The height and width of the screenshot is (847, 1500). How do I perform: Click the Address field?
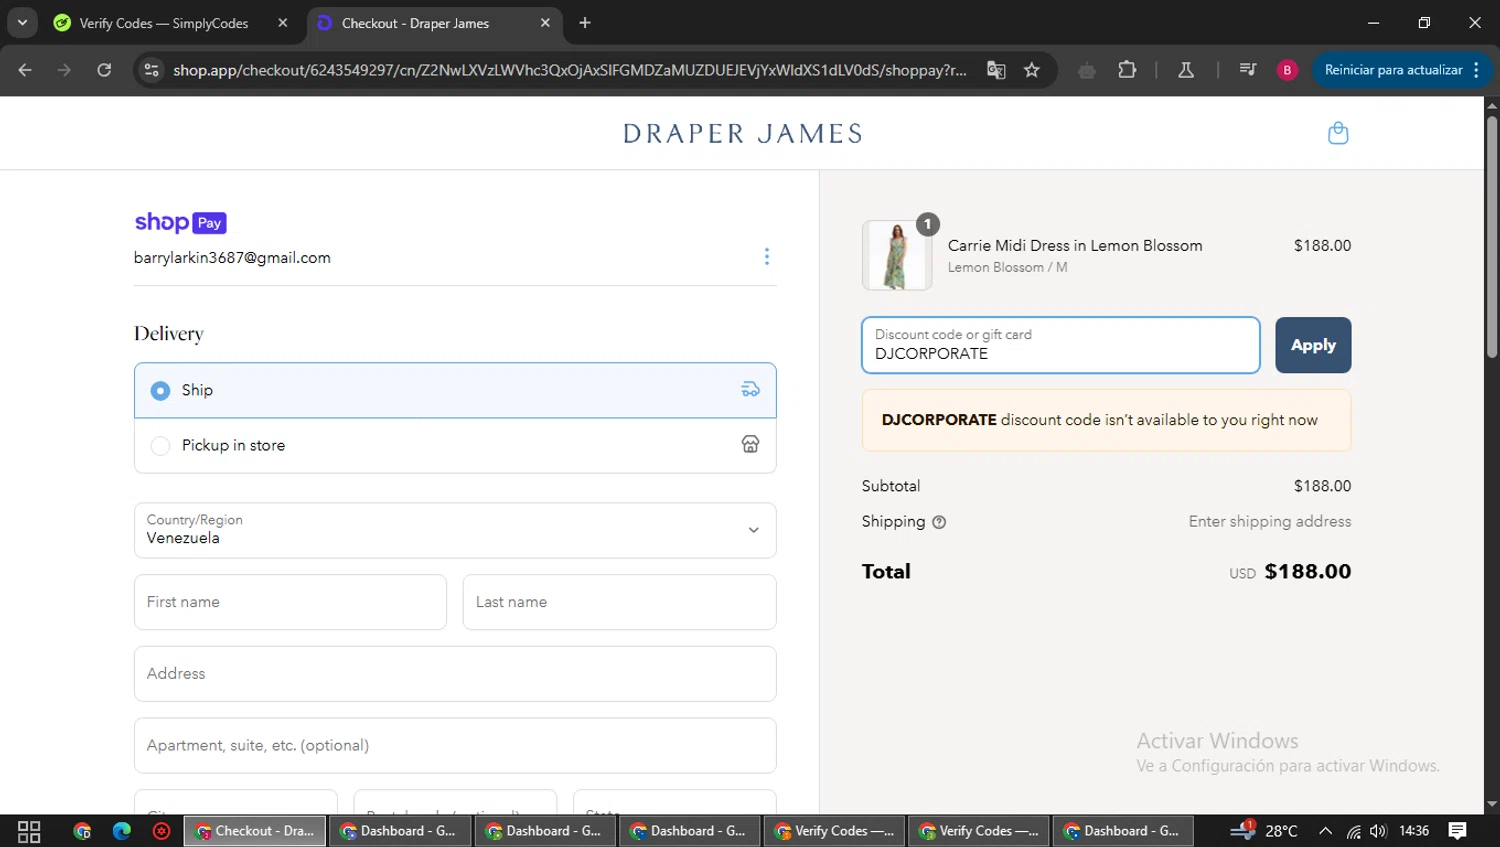(455, 674)
